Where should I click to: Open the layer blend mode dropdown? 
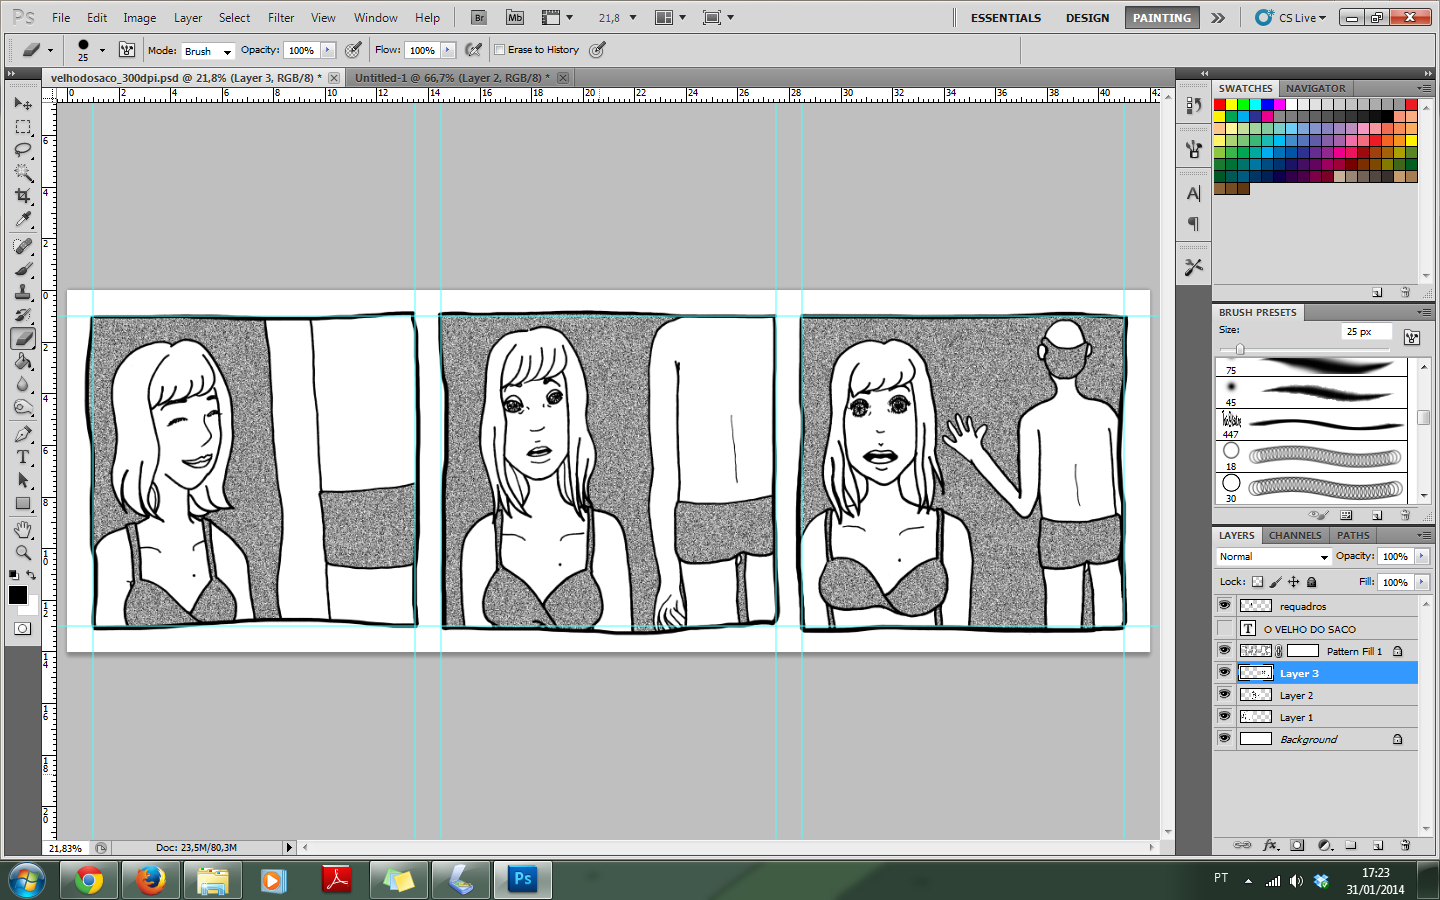(1273, 556)
